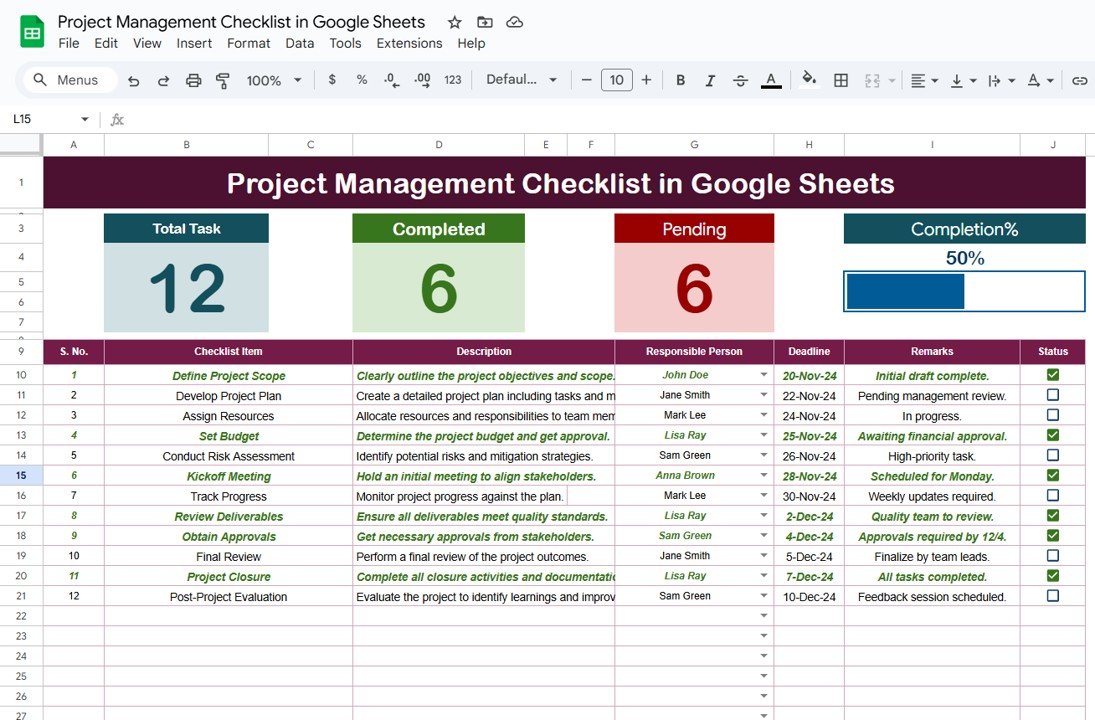Click the Redo arrow
This screenshot has width=1095, height=720.
click(163, 80)
